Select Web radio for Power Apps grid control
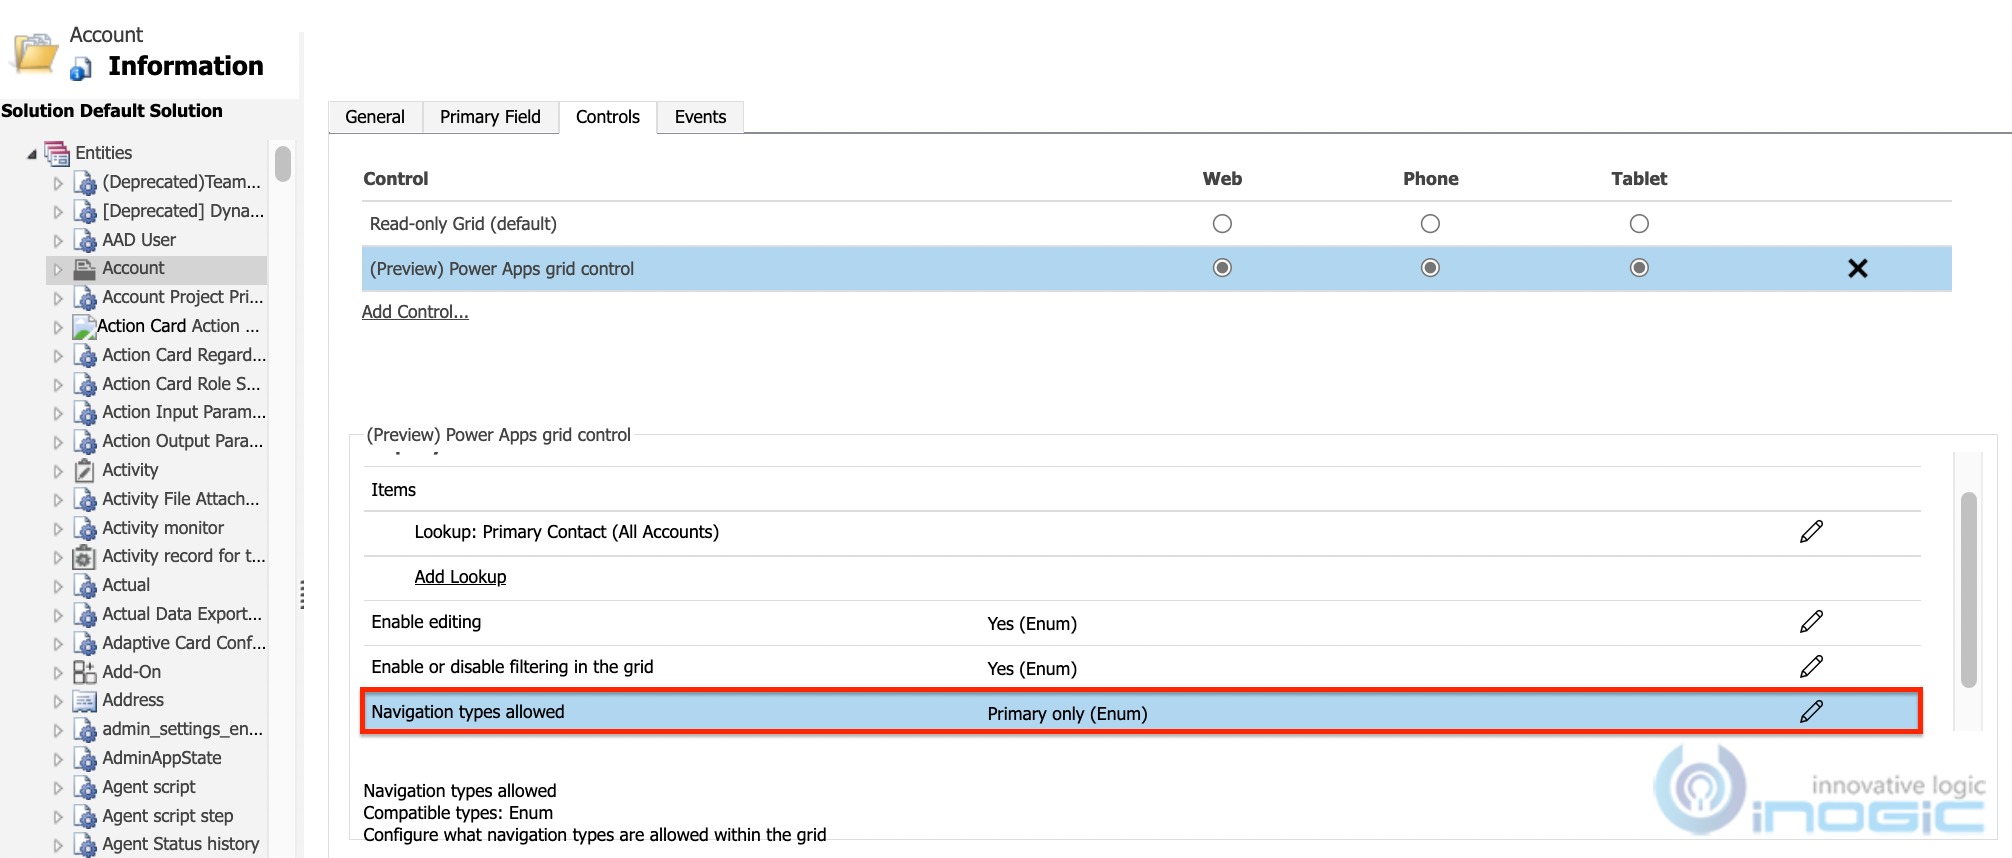Screen dimensions: 2012x858 (x=1222, y=268)
